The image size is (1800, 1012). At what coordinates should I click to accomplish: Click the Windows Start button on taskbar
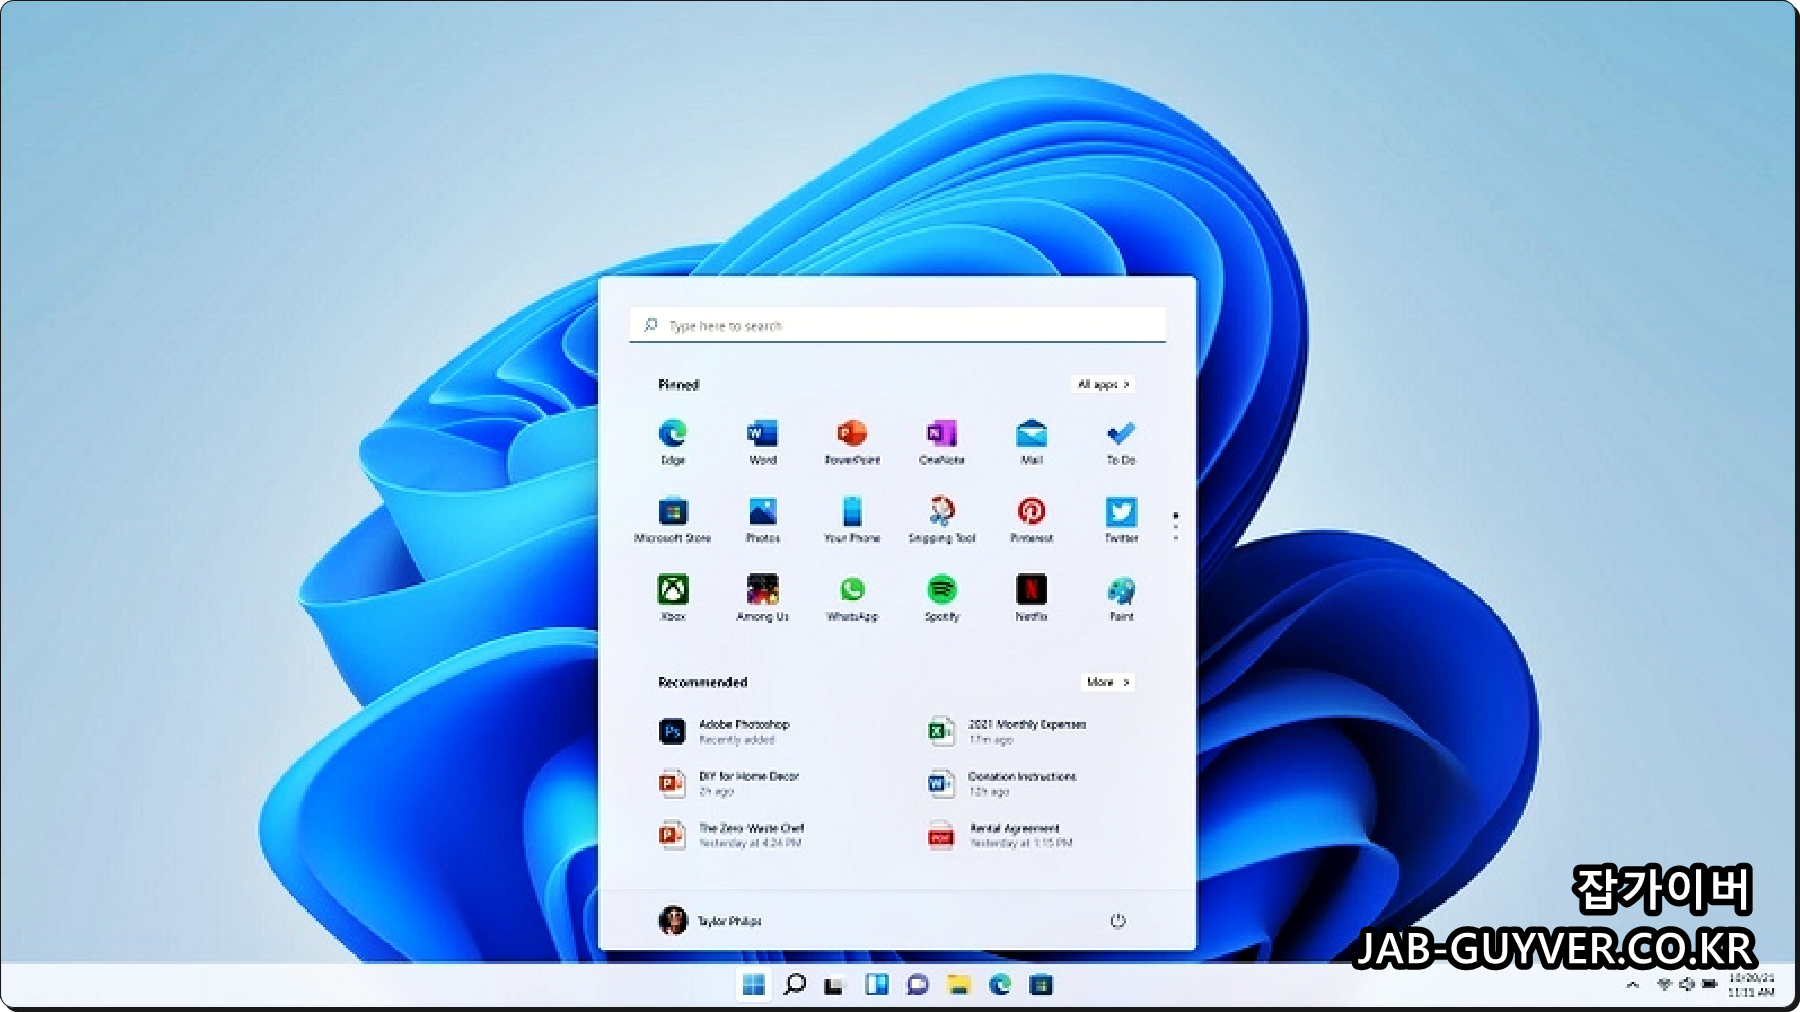coord(754,985)
